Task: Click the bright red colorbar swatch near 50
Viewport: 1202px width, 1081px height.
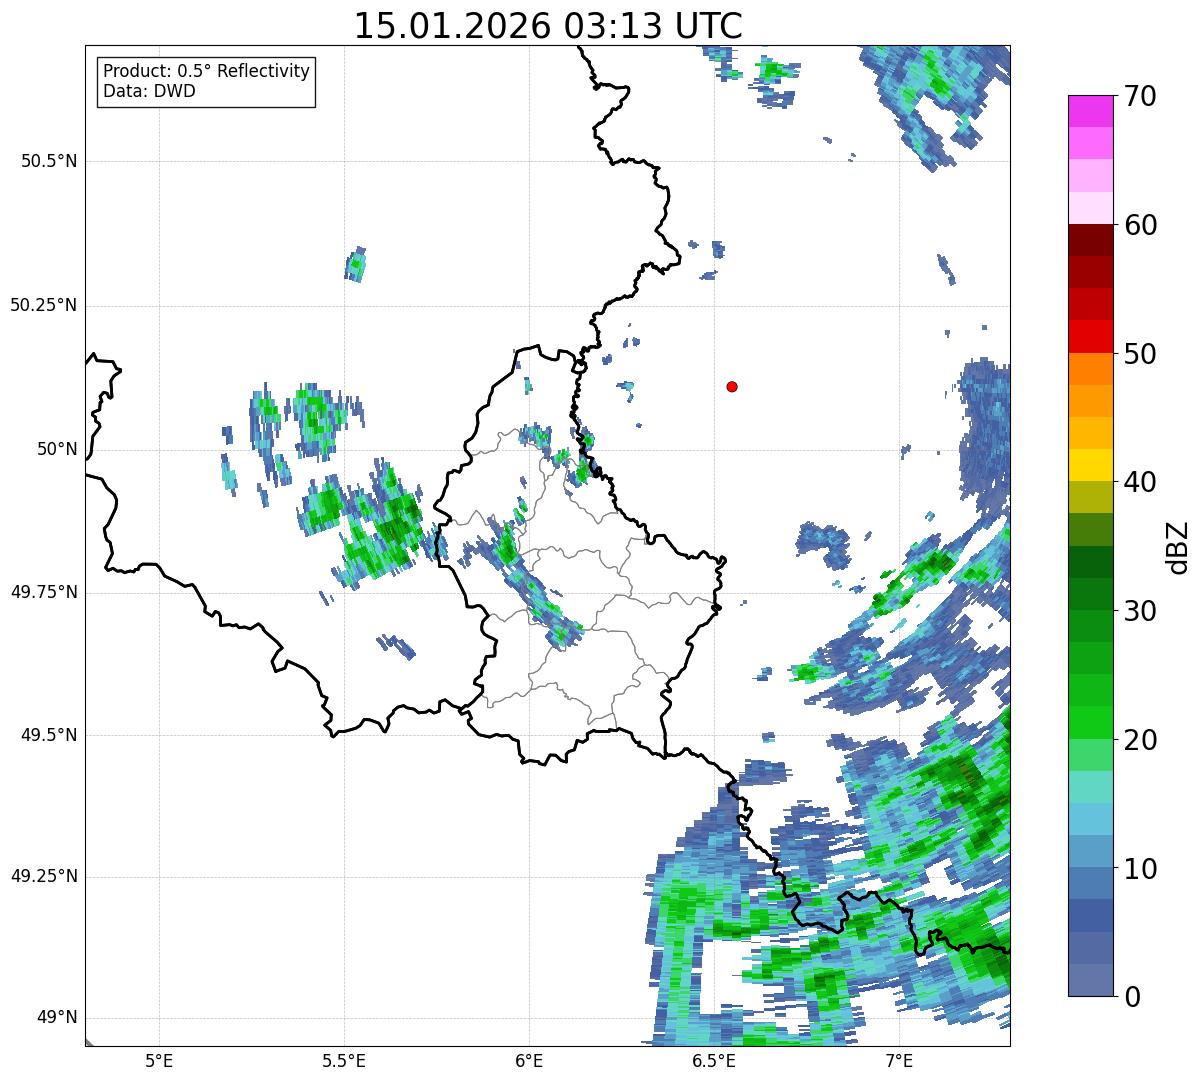Action: [x=1091, y=336]
